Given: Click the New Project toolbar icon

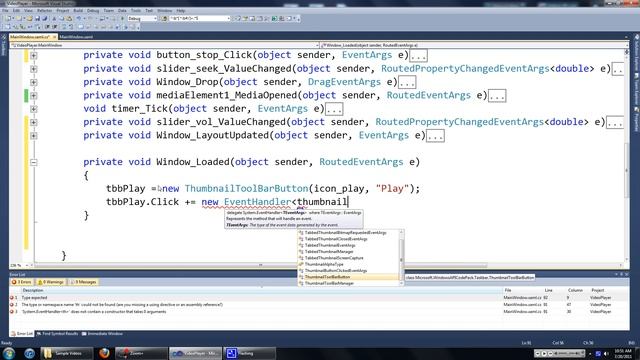Looking at the screenshot, I should 9,18.
